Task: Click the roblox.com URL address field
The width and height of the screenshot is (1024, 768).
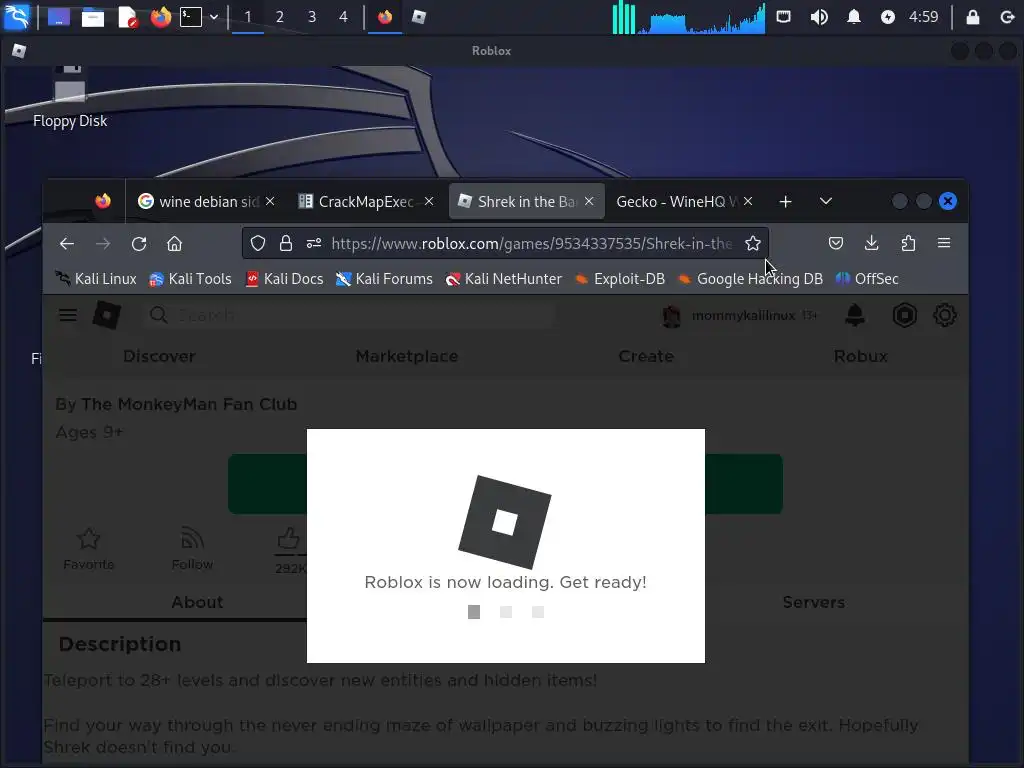Action: pos(532,244)
